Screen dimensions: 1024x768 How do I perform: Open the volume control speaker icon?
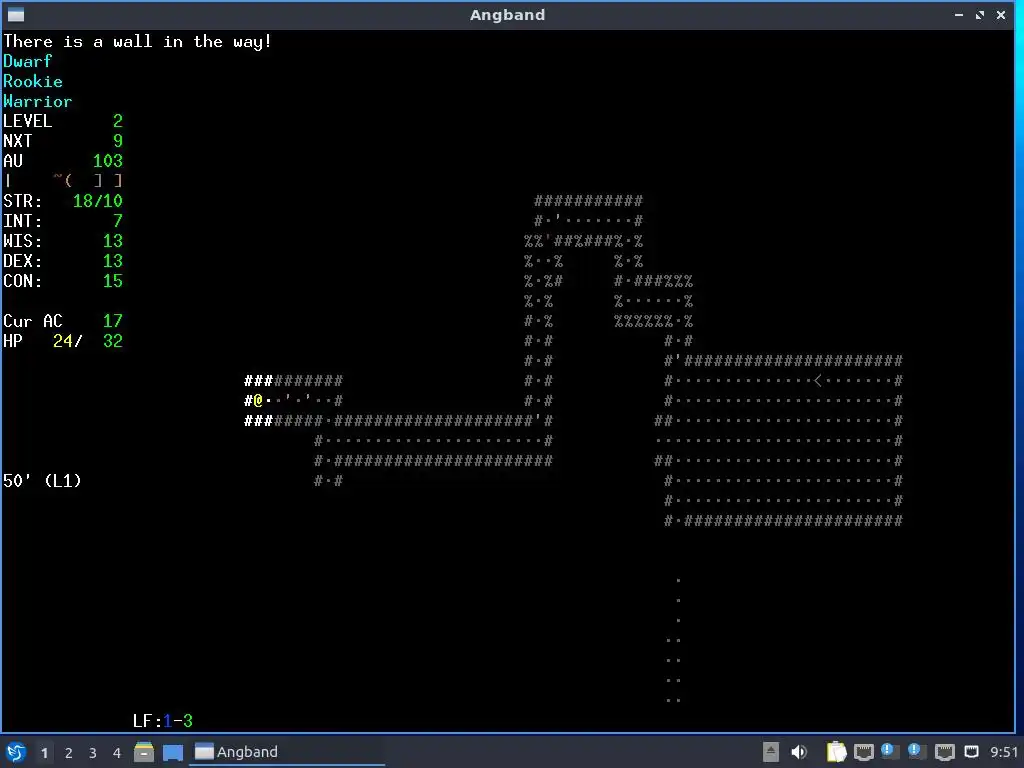click(x=799, y=752)
